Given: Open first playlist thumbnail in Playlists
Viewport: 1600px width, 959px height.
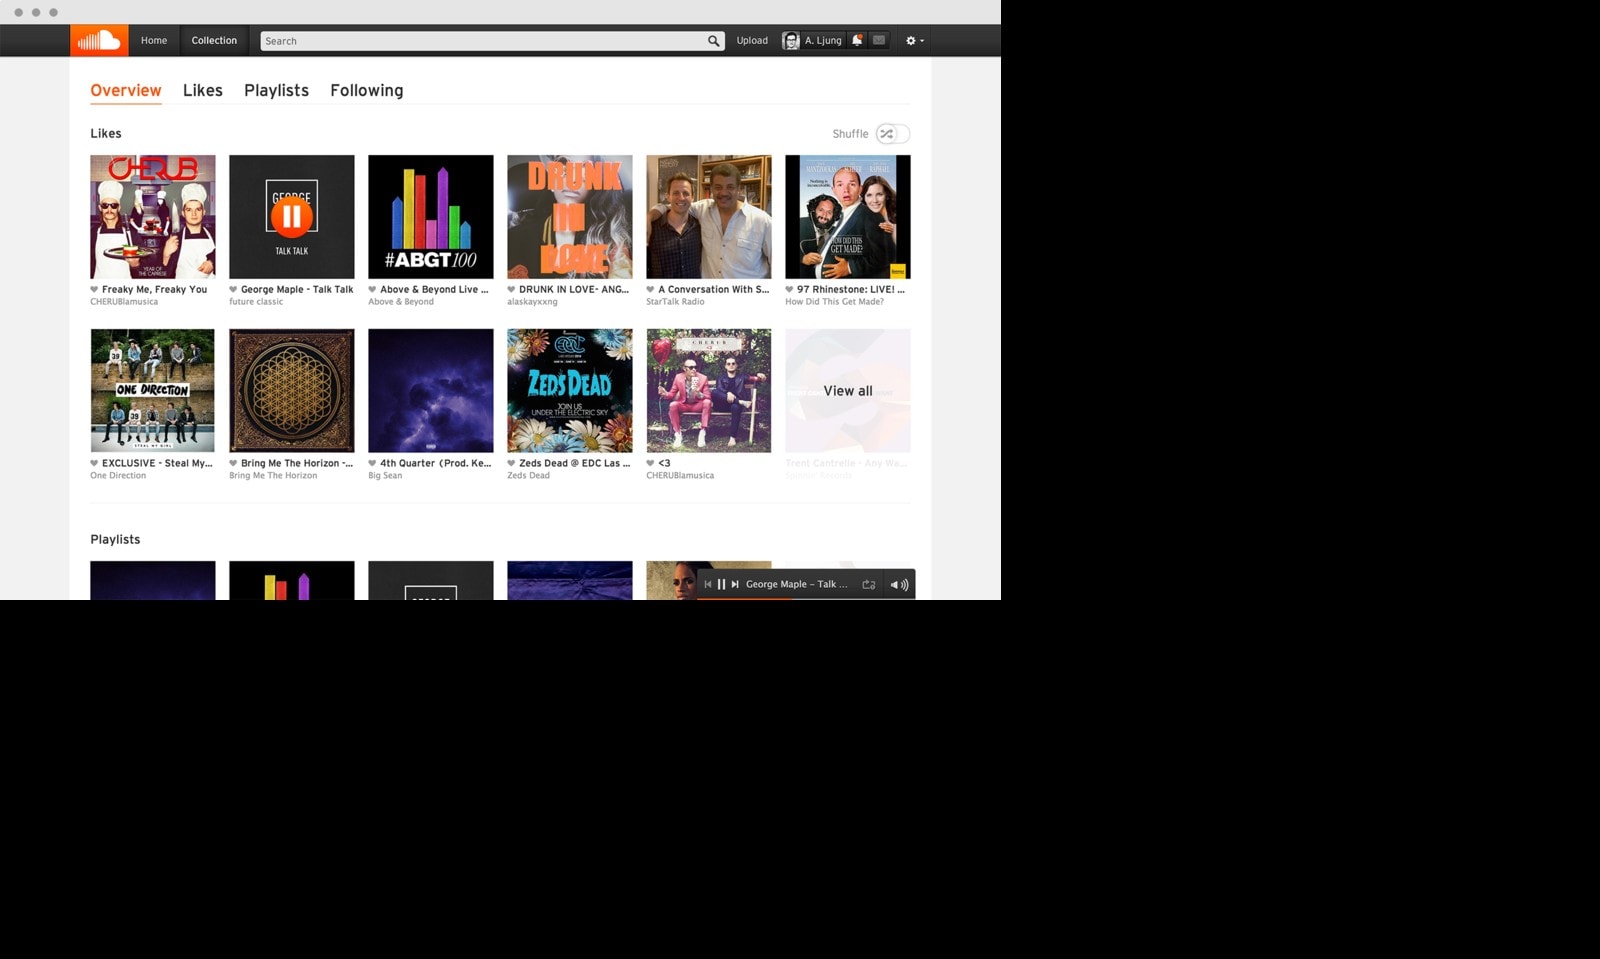Looking at the screenshot, I should pos(153,580).
